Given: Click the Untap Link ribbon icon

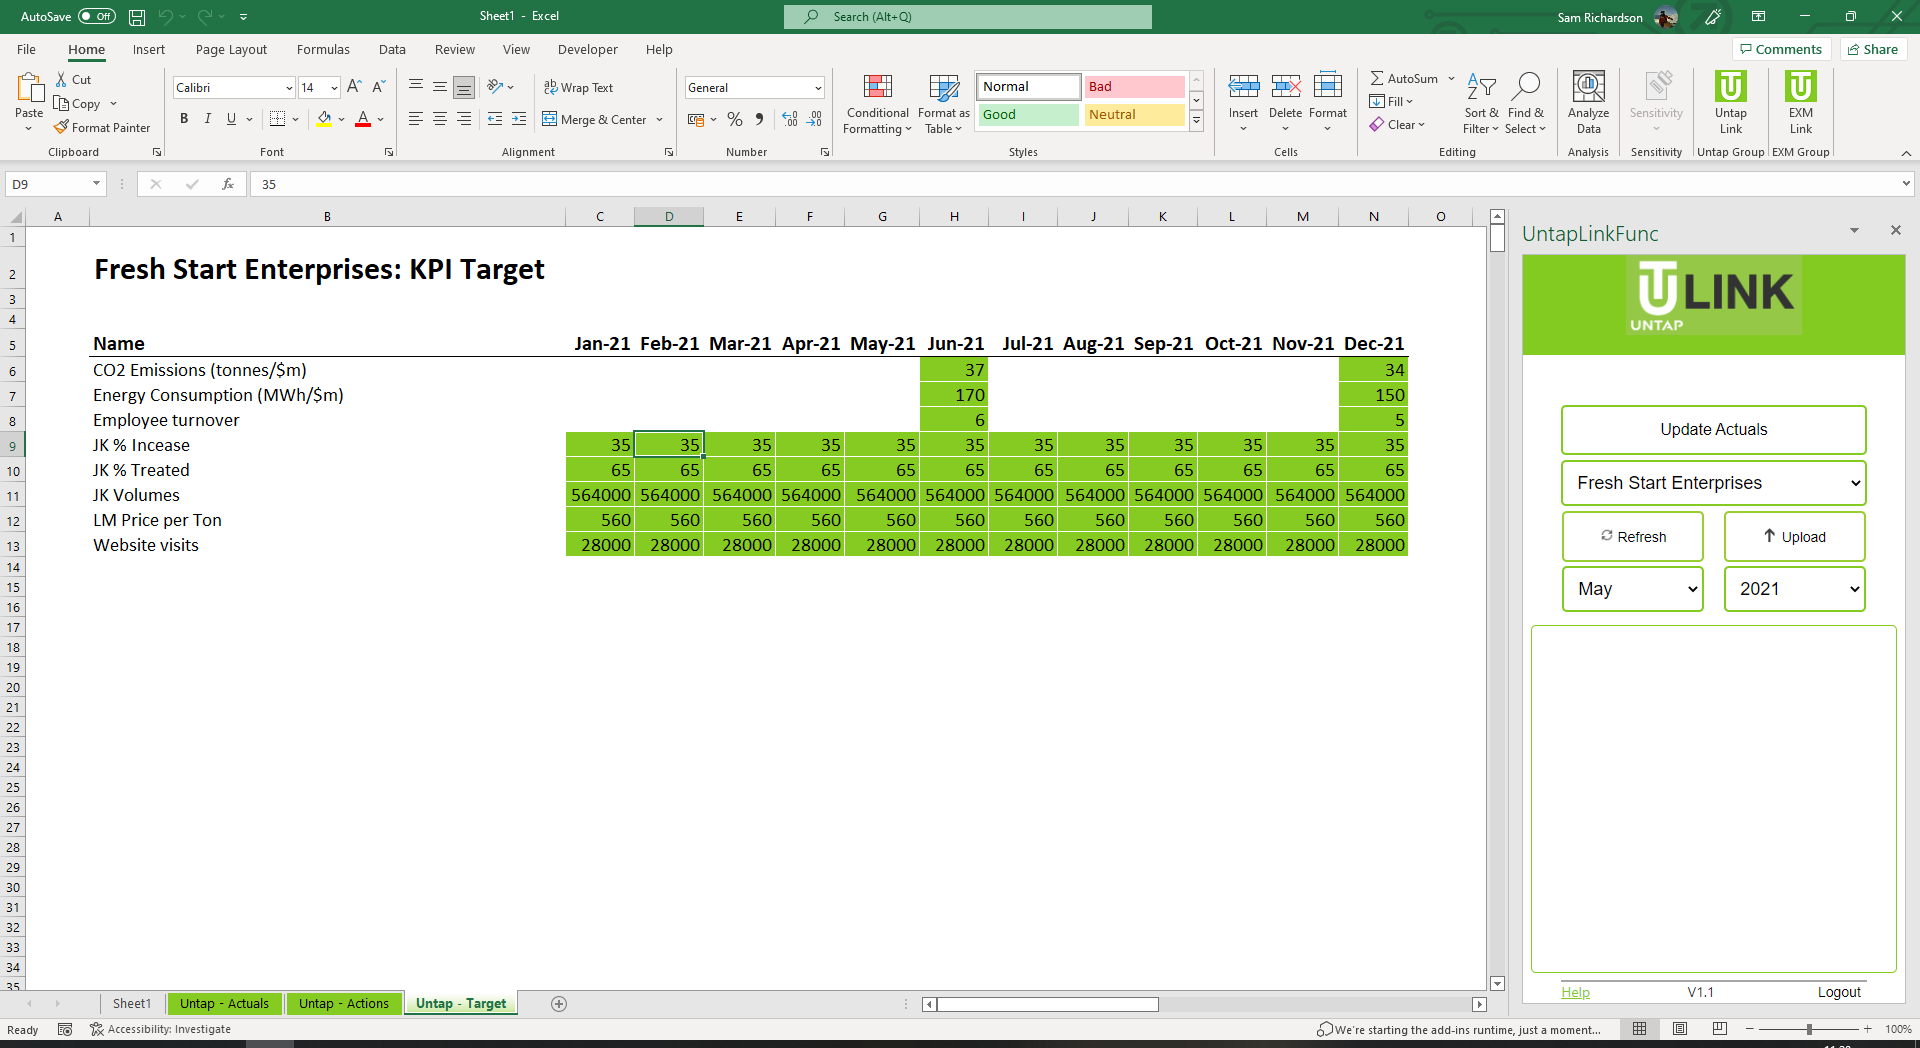Looking at the screenshot, I should [1731, 87].
